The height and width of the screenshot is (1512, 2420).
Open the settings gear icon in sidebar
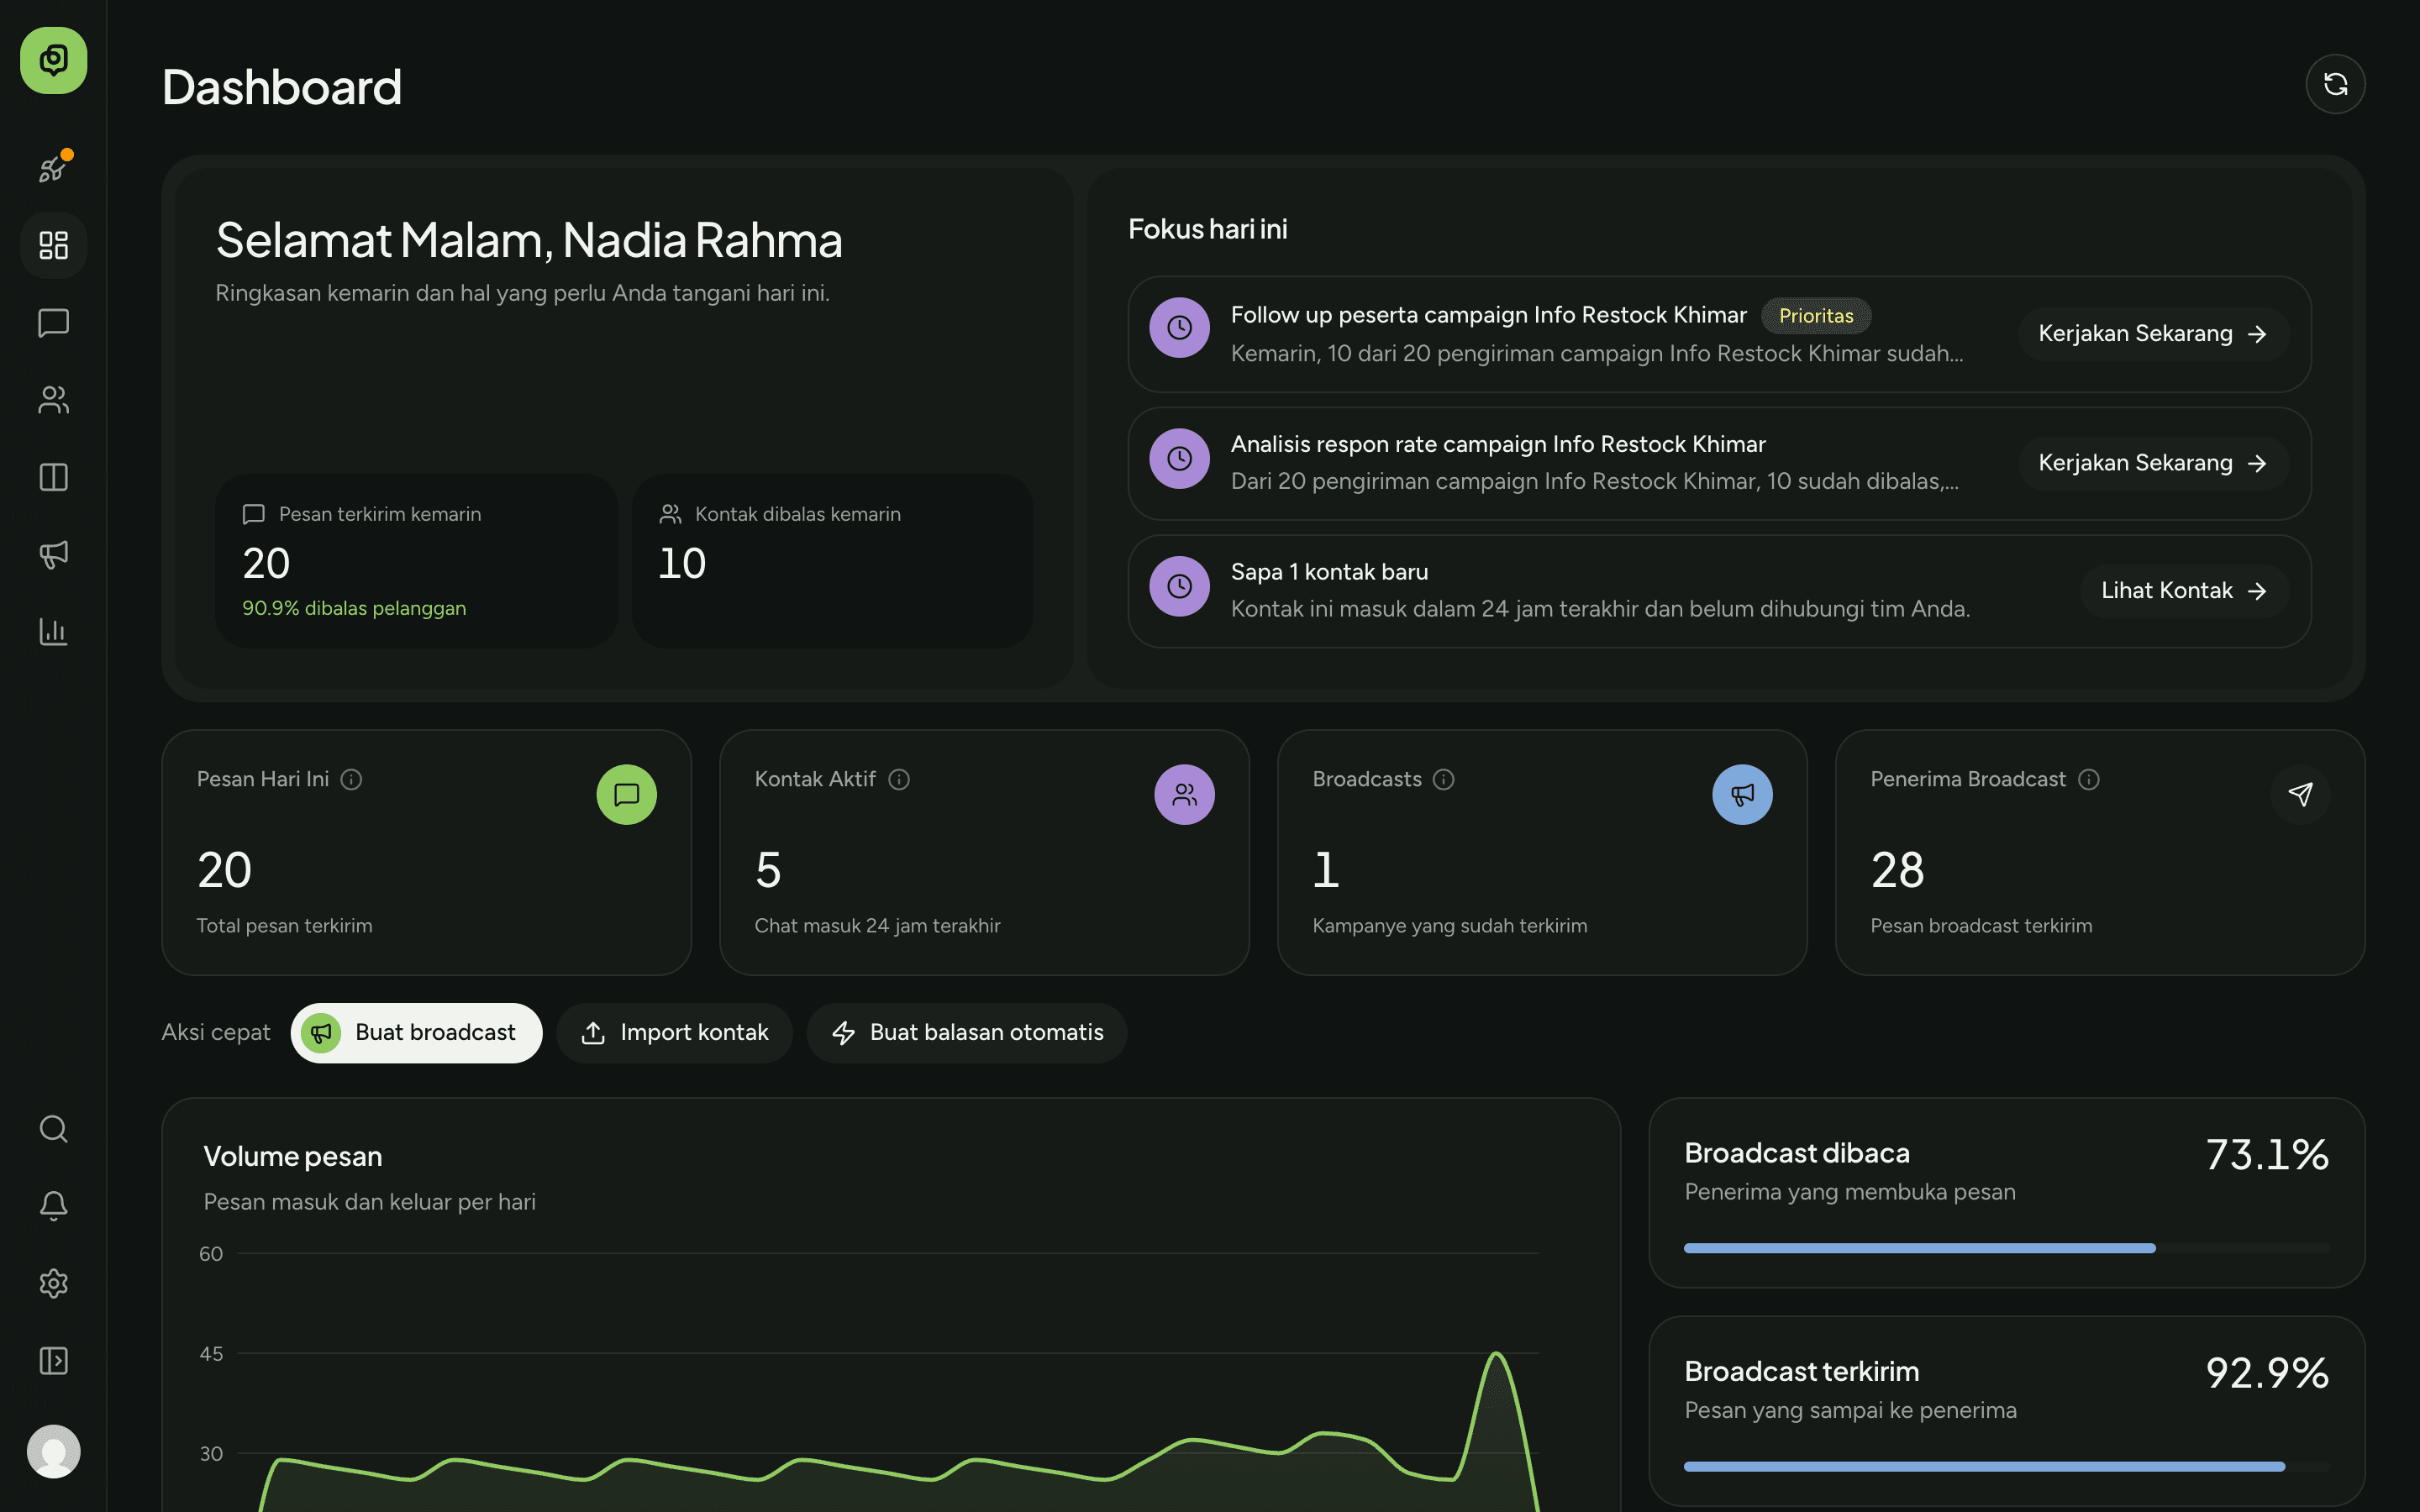click(x=54, y=1283)
